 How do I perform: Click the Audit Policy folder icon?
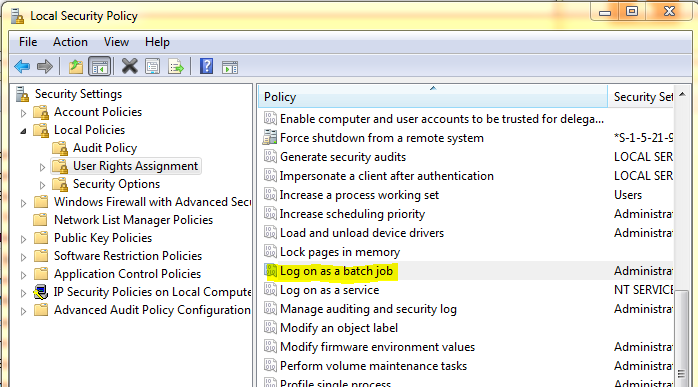point(60,148)
